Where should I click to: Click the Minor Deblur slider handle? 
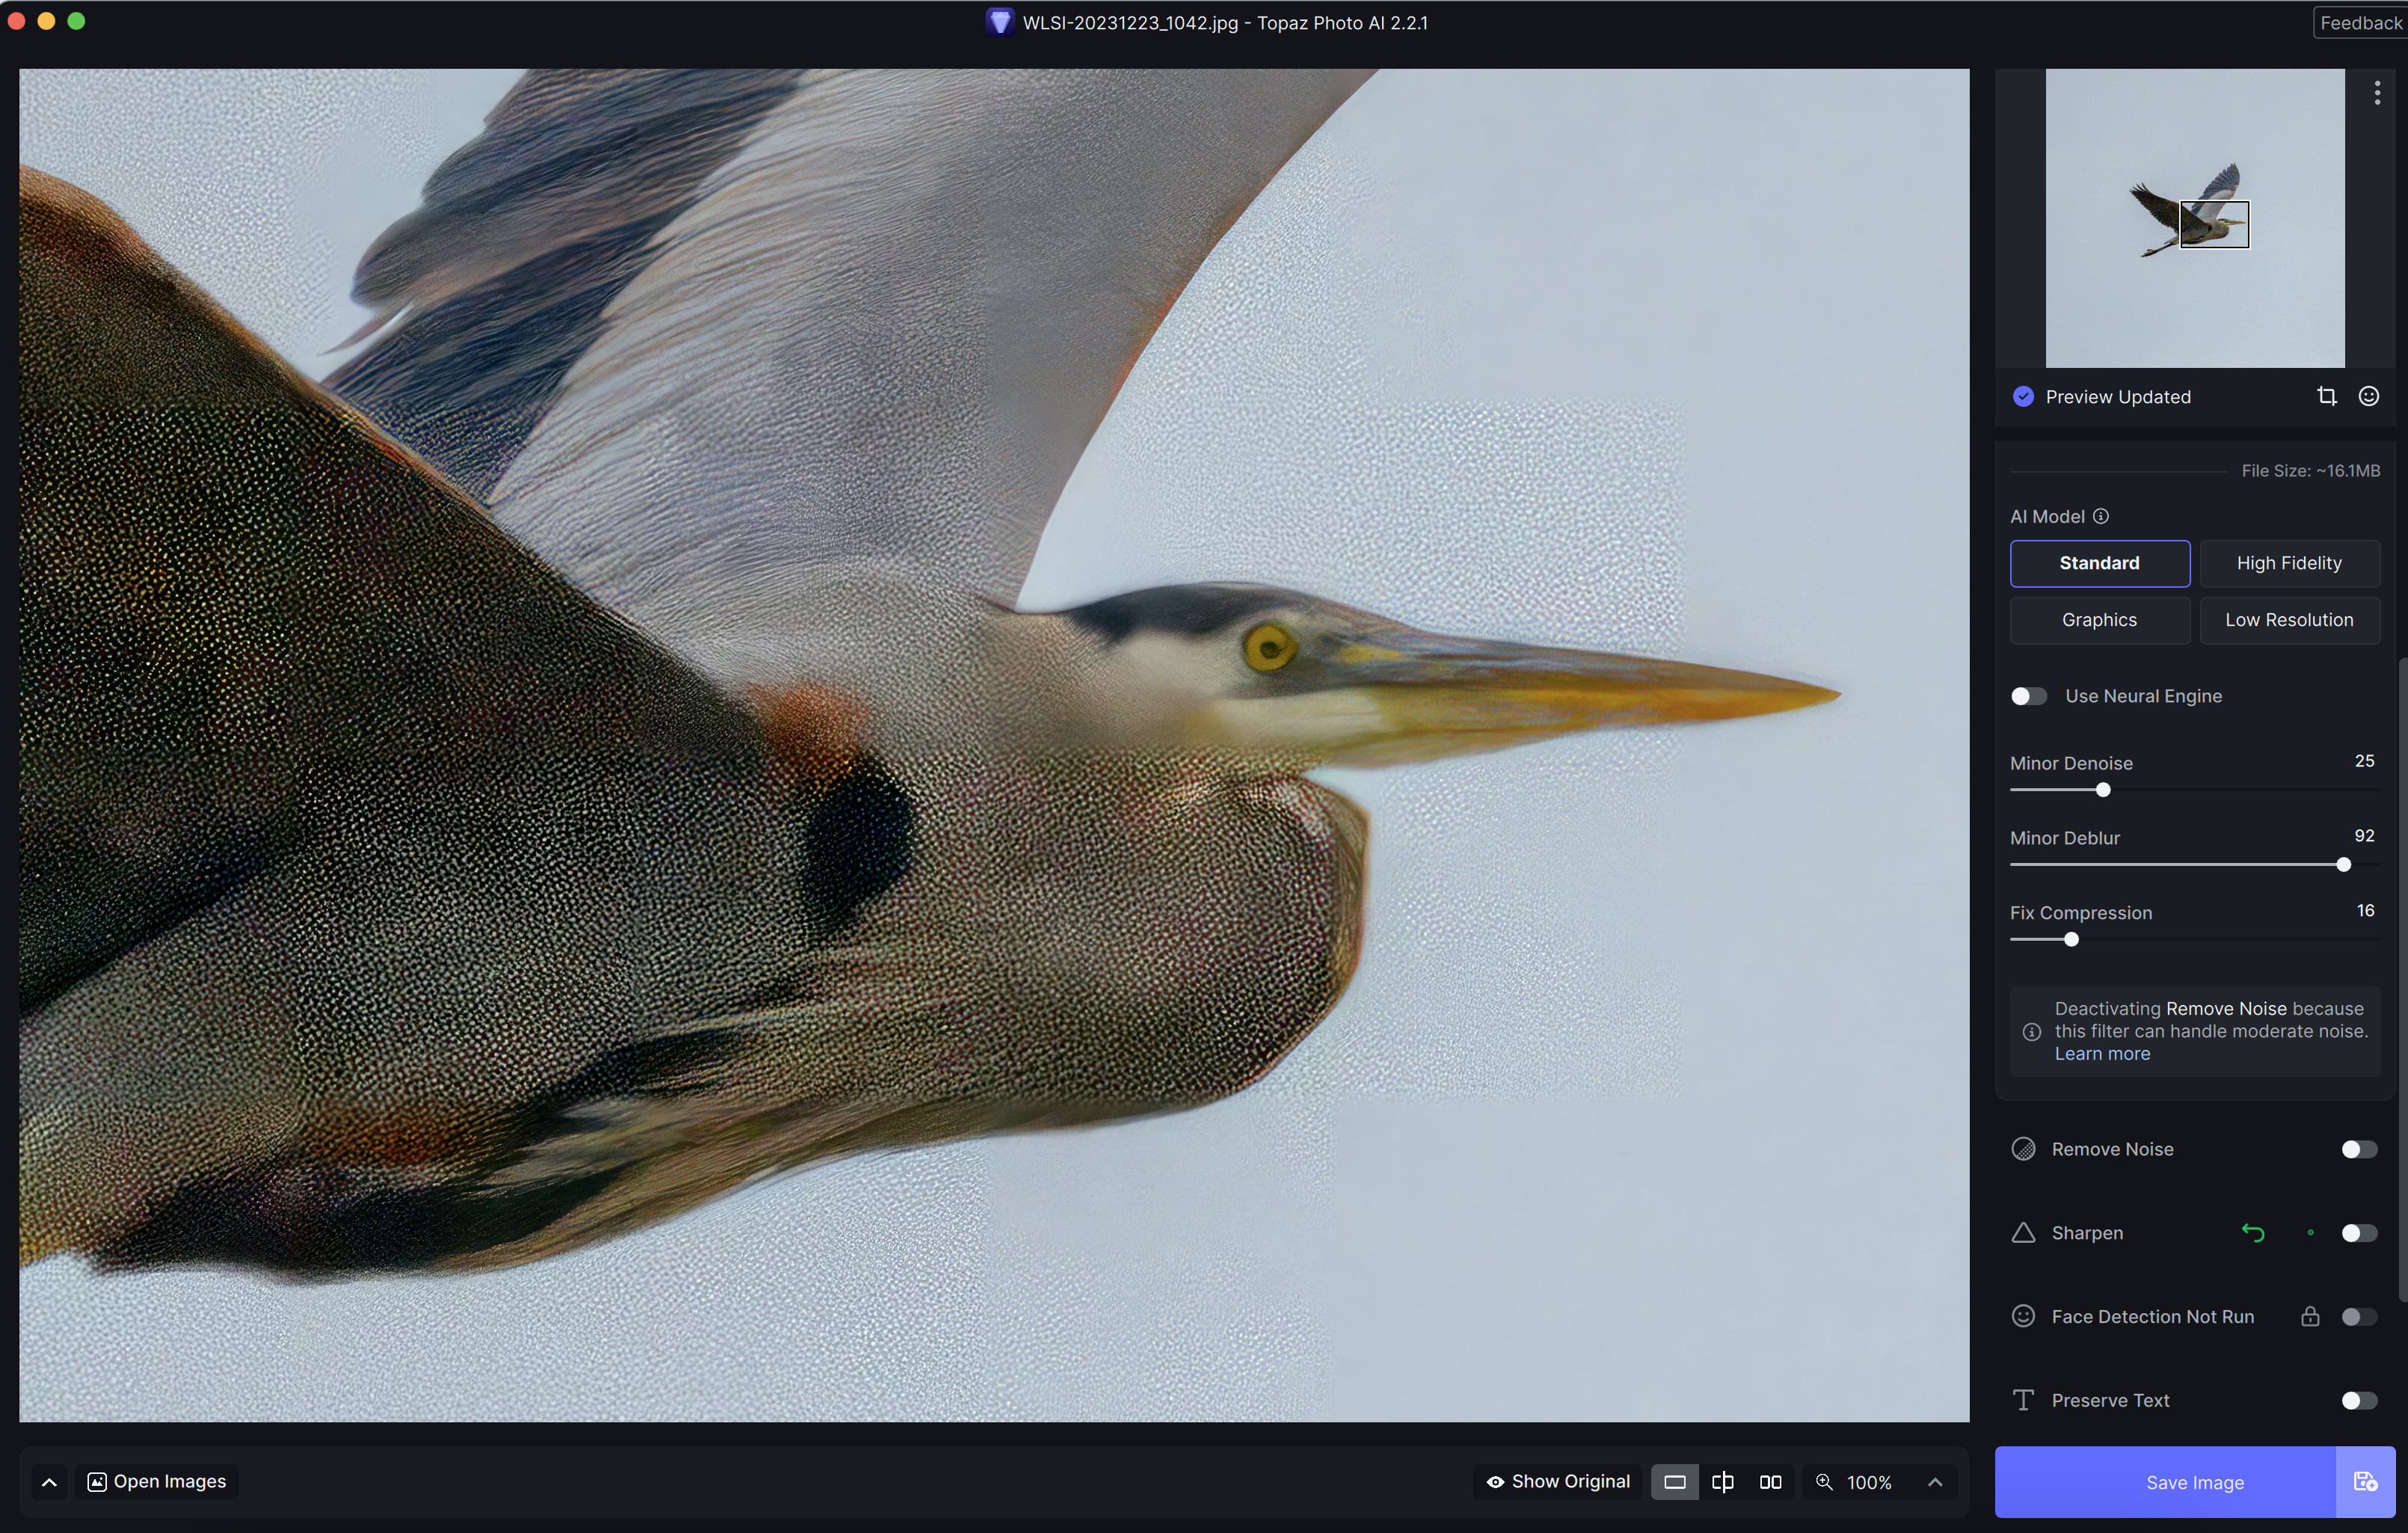[x=2343, y=865]
